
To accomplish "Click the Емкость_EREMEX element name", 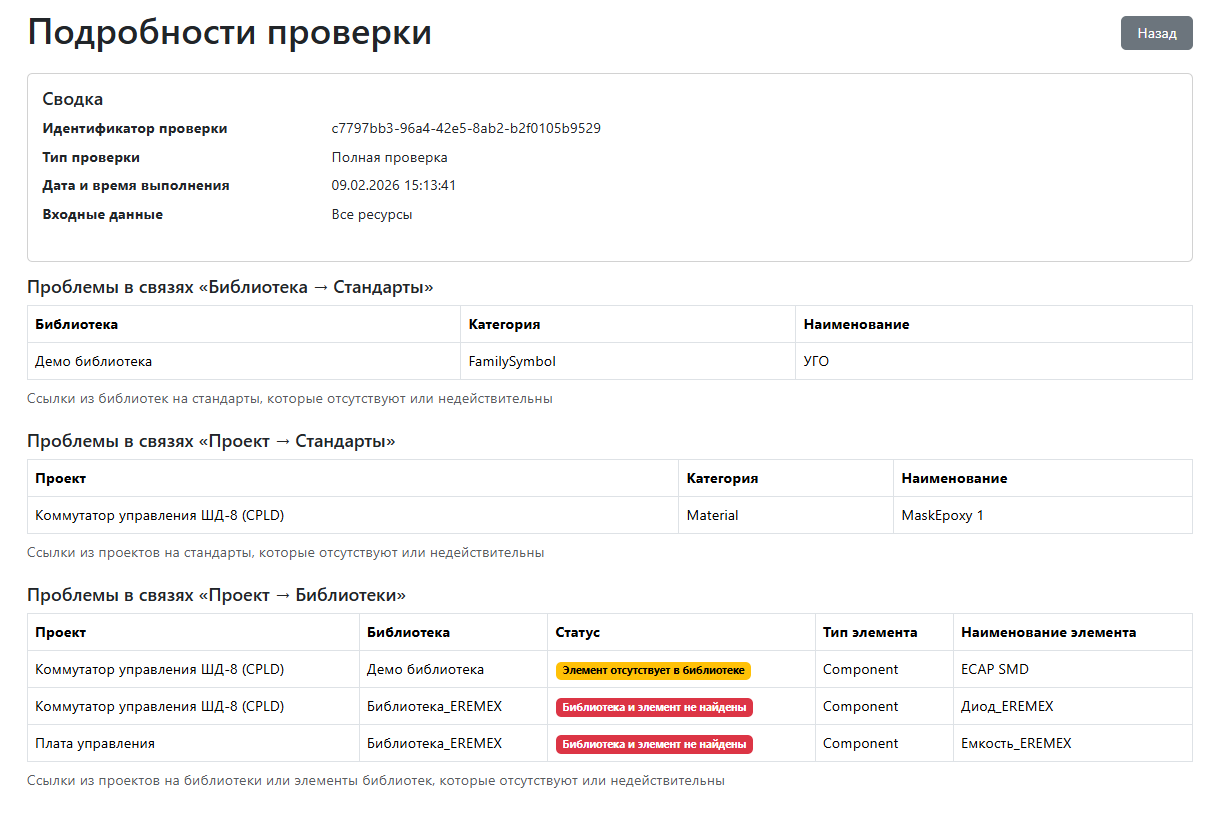I will [1015, 743].
